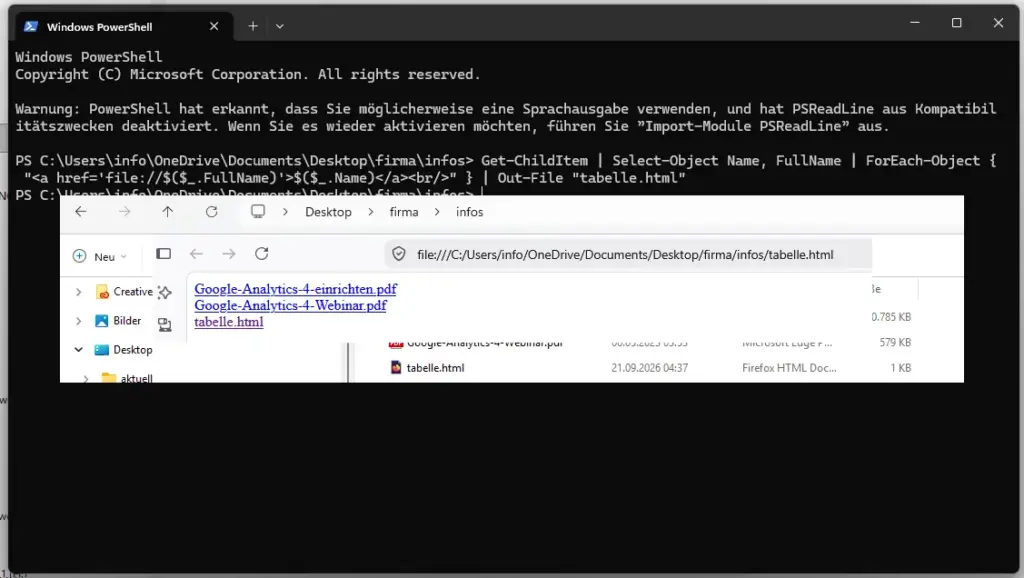Open Desktop in the Explorer breadcrumb
Image resolution: width=1024 pixels, height=578 pixels.
(328, 212)
